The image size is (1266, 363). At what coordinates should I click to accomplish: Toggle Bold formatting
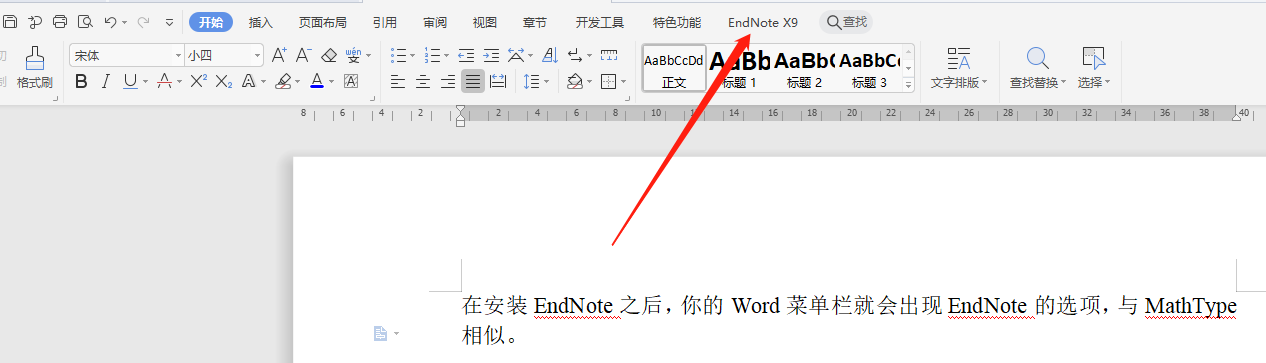[82, 81]
